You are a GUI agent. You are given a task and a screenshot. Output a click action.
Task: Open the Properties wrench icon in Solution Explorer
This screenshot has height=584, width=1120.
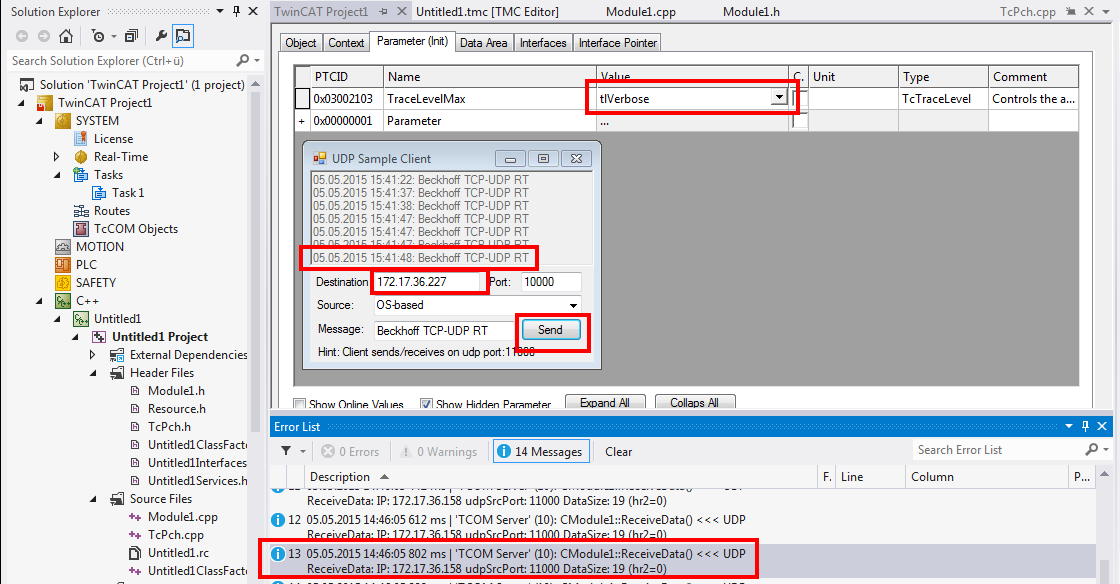[161, 36]
